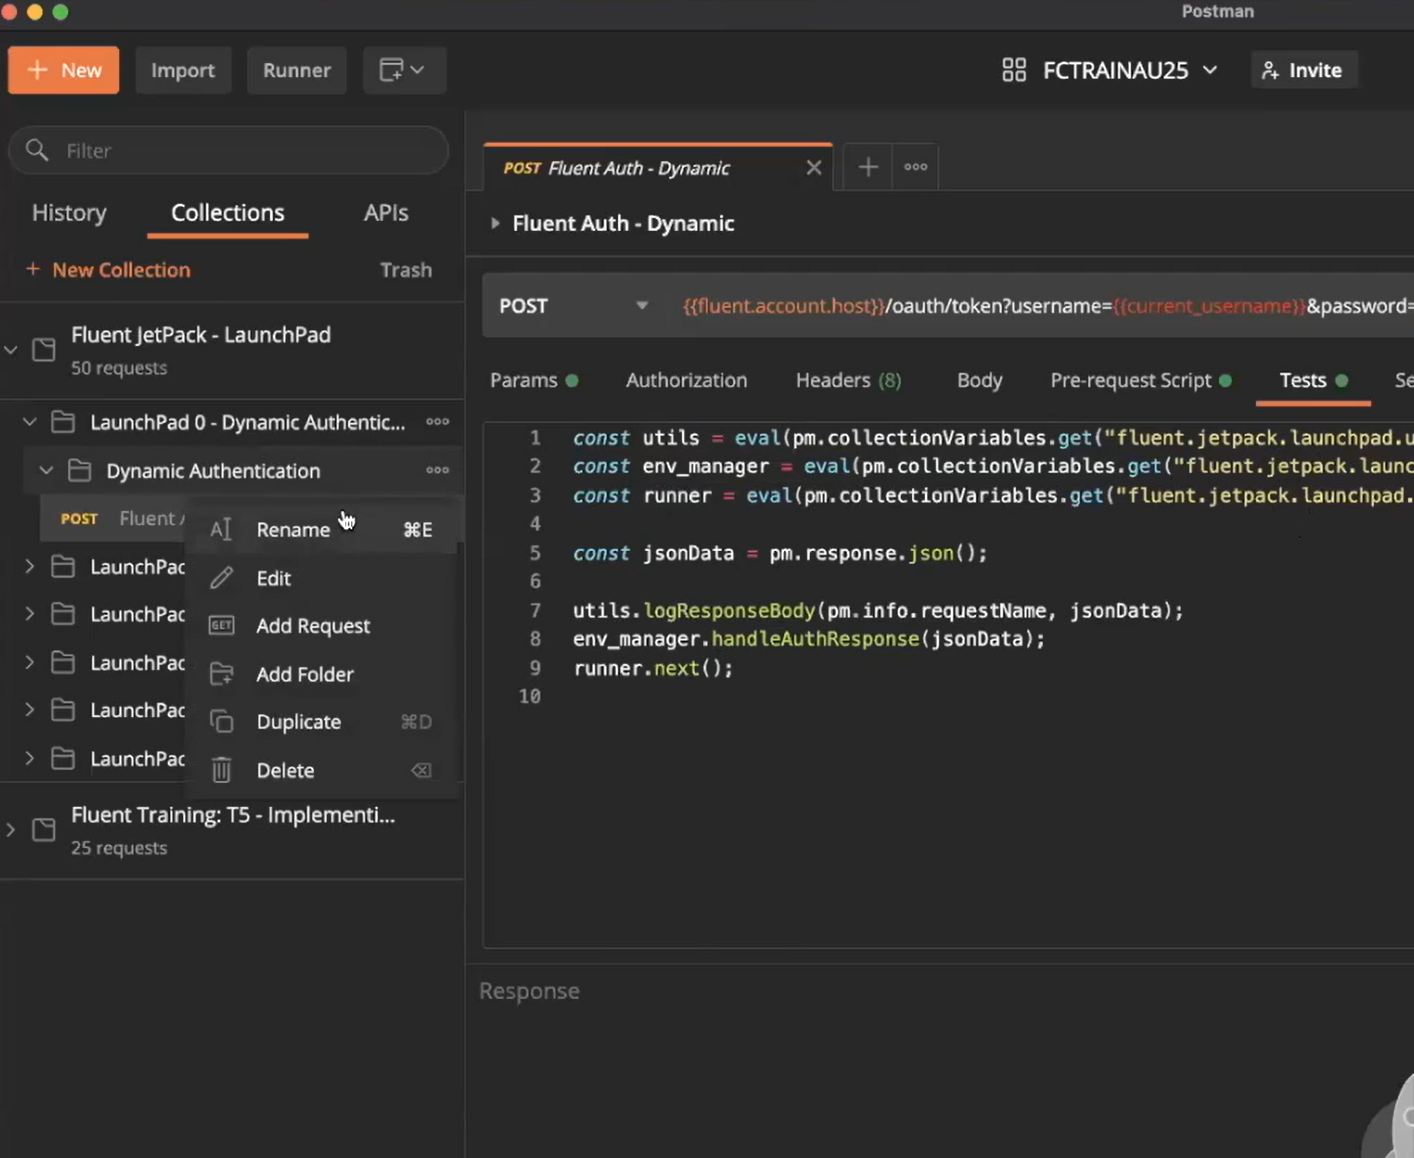Open new tab with plus icon
Image resolution: width=1414 pixels, height=1158 pixels.
(x=867, y=167)
